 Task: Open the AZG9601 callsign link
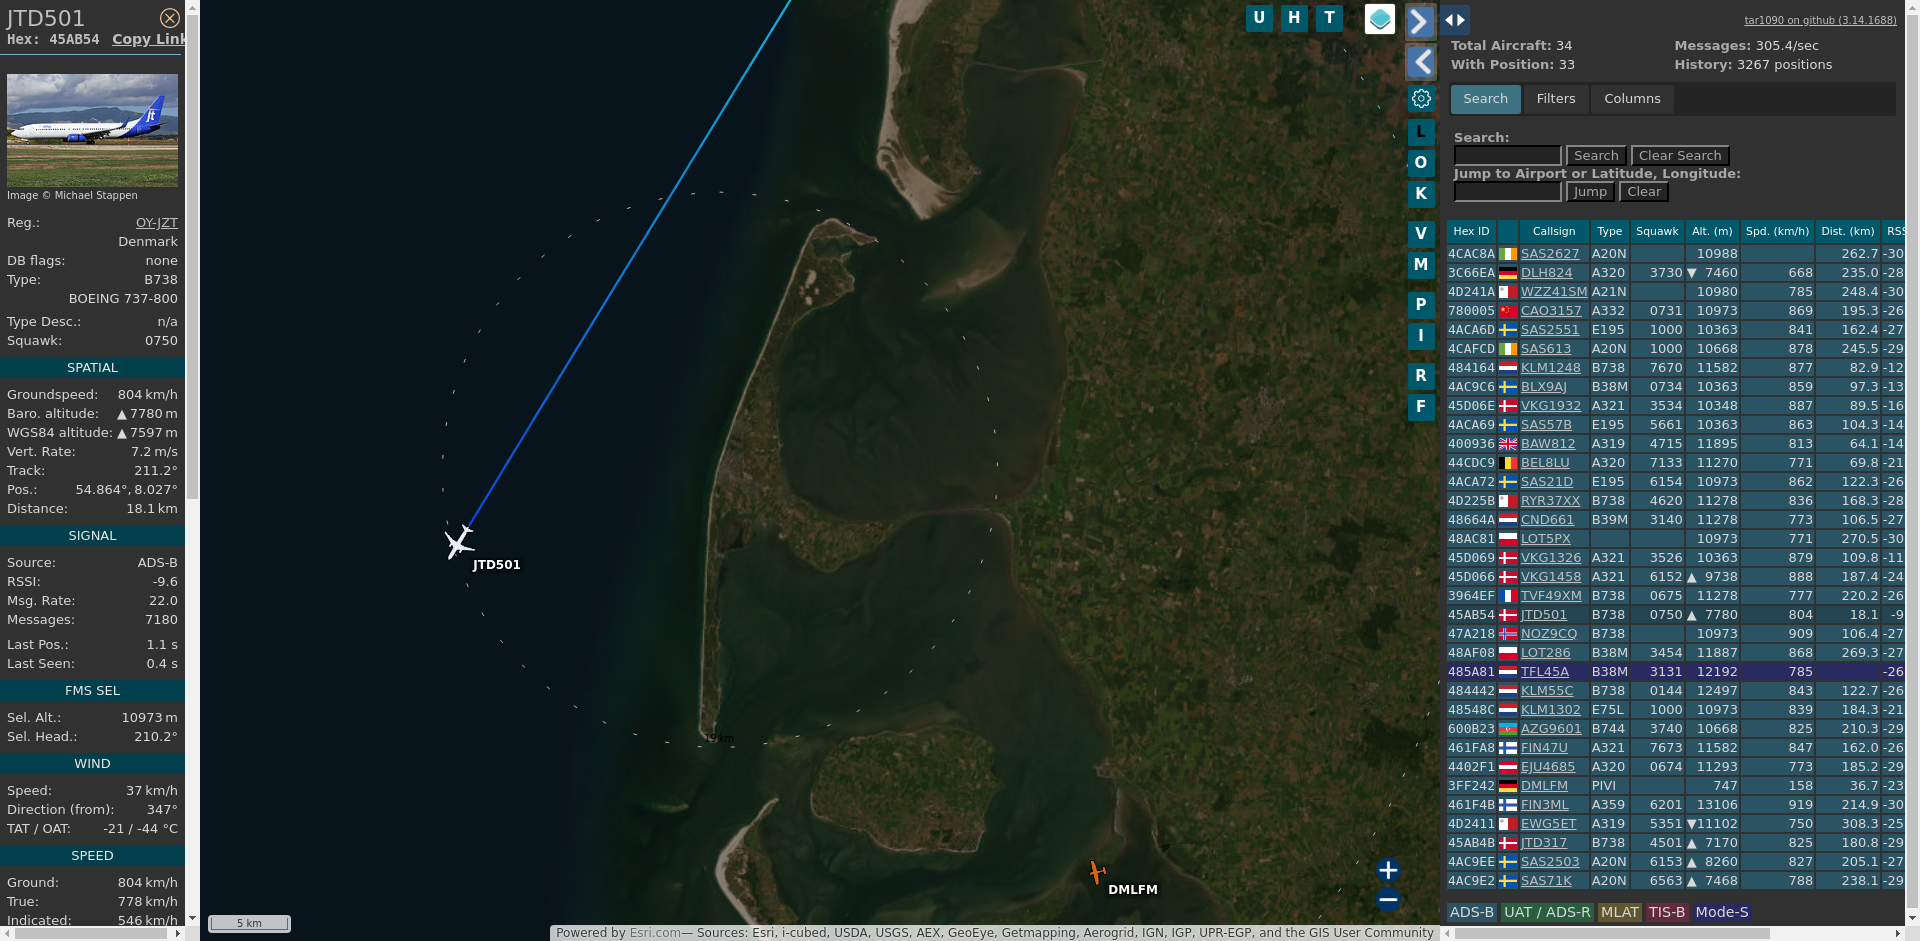1551,729
